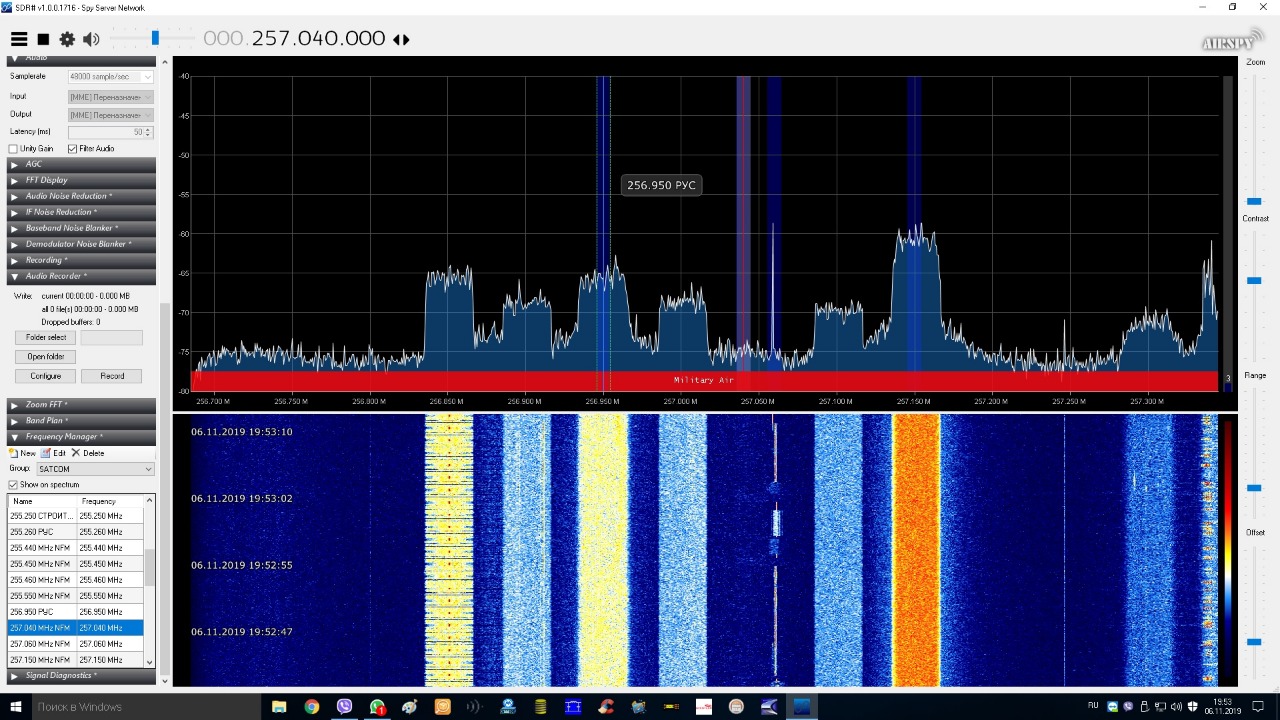The image size is (1280, 720).
Task: Expand the Zoom FFT panel
Action: [81, 405]
